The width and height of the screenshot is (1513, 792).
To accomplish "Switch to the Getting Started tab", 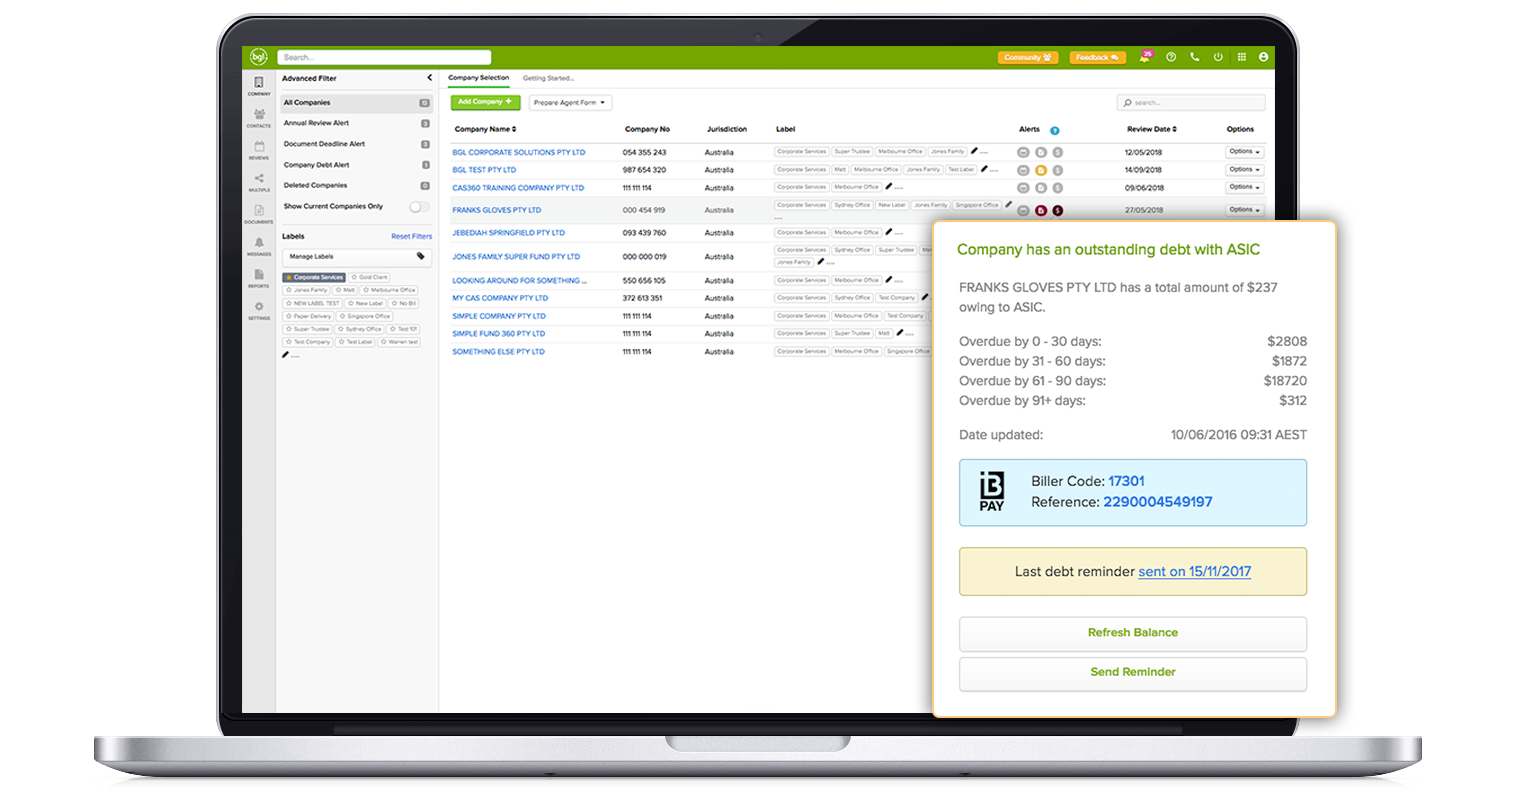I will pos(548,78).
